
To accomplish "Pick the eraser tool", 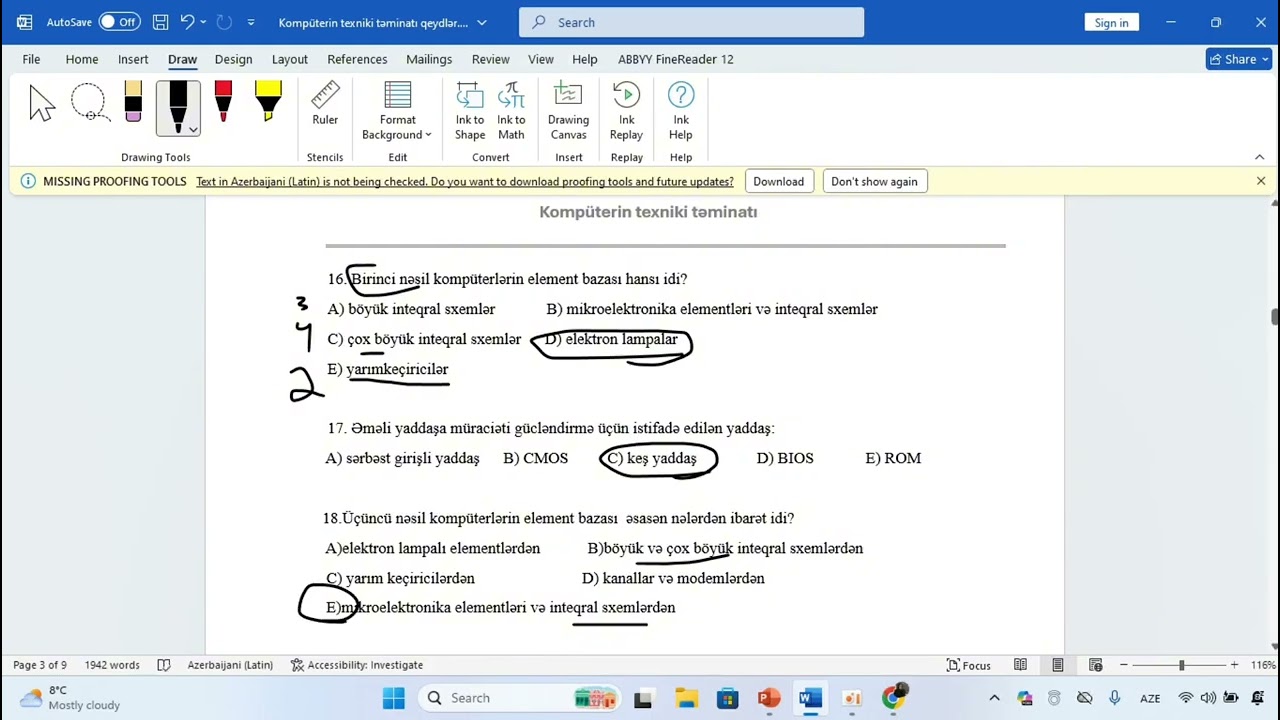I will tap(133, 103).
